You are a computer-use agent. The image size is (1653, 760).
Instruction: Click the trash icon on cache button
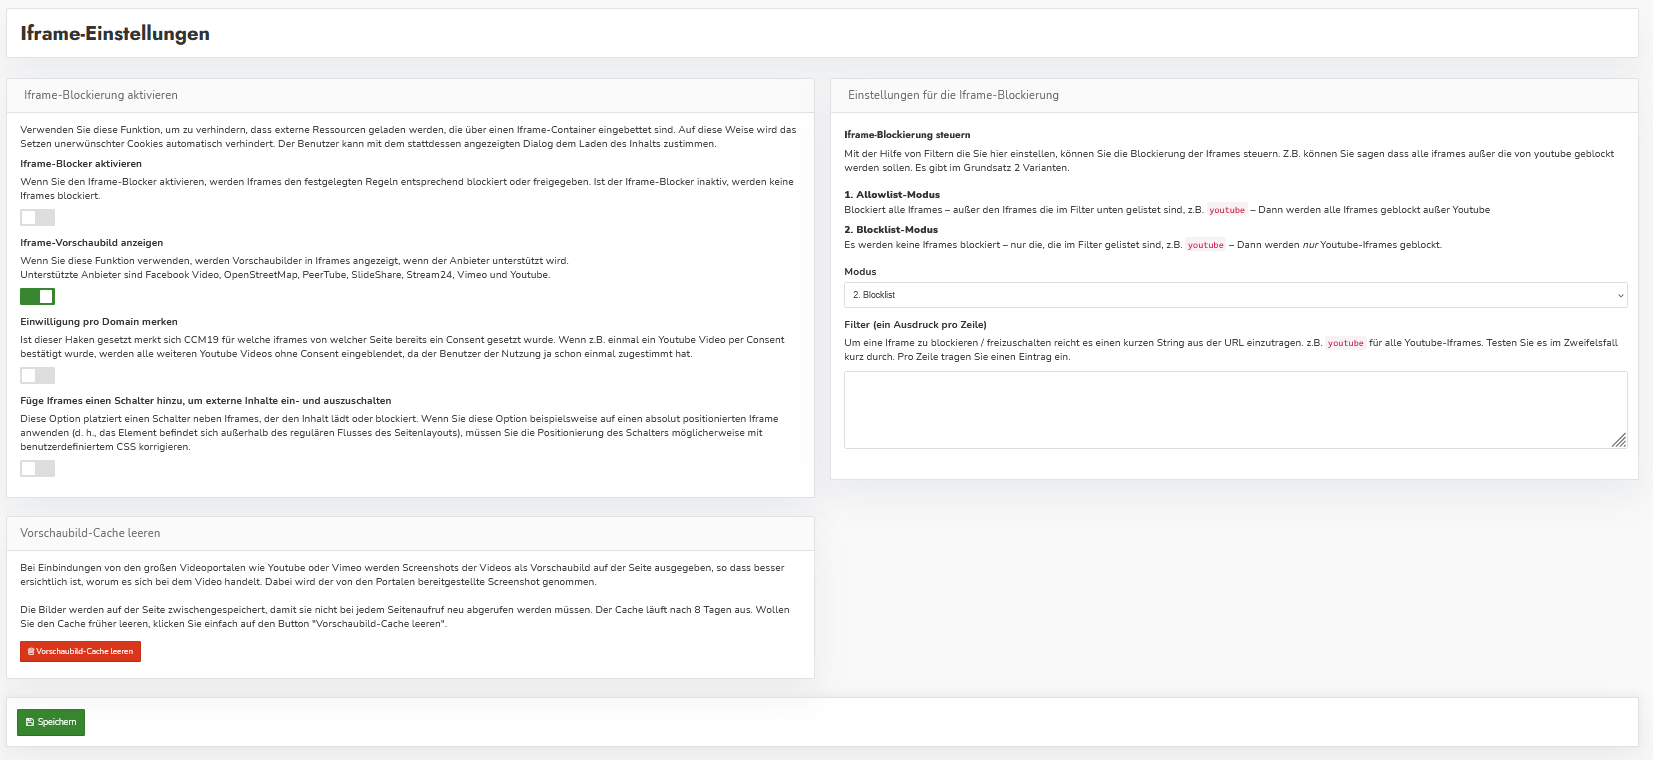pyautogui.click(x=31, y=652)
